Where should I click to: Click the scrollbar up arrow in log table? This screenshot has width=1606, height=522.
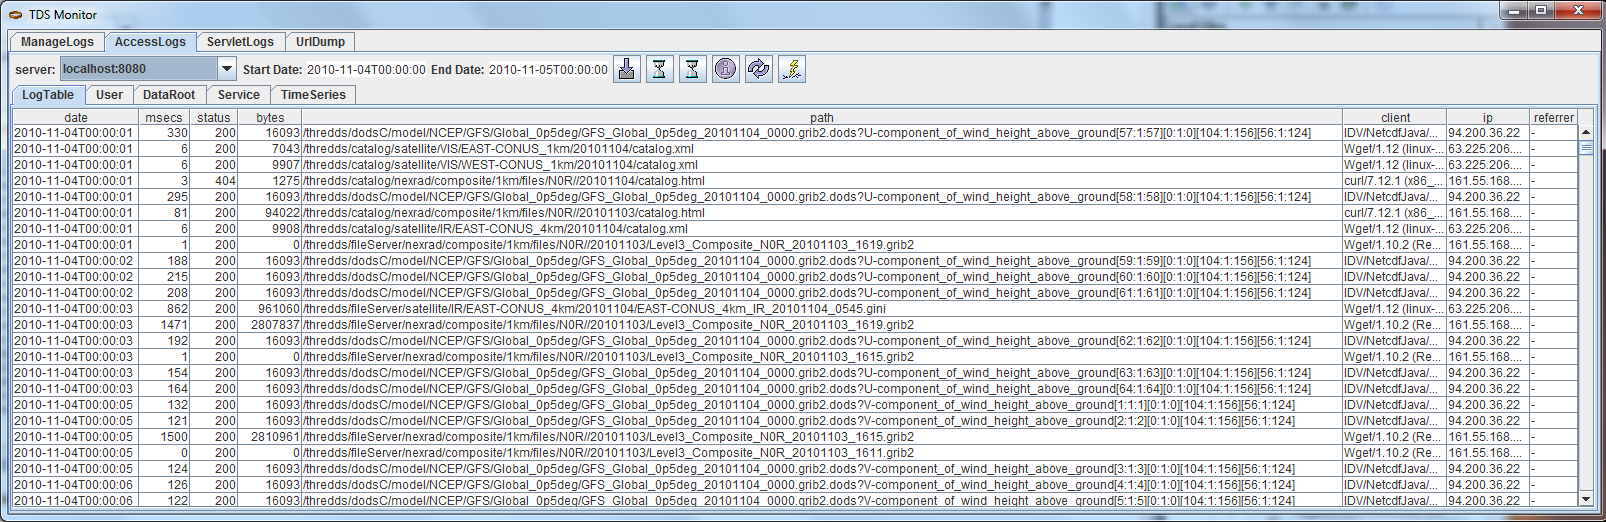pyautogui.click(x=1585, y=132)
